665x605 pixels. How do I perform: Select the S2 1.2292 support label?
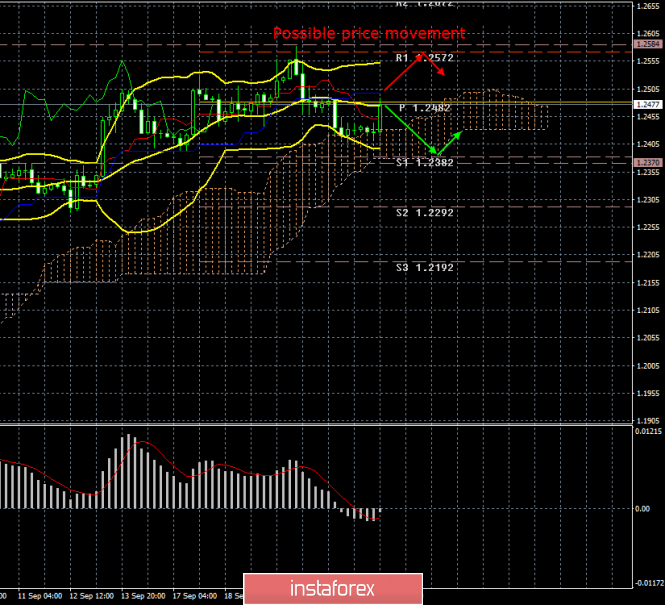(x=425, y=212)
